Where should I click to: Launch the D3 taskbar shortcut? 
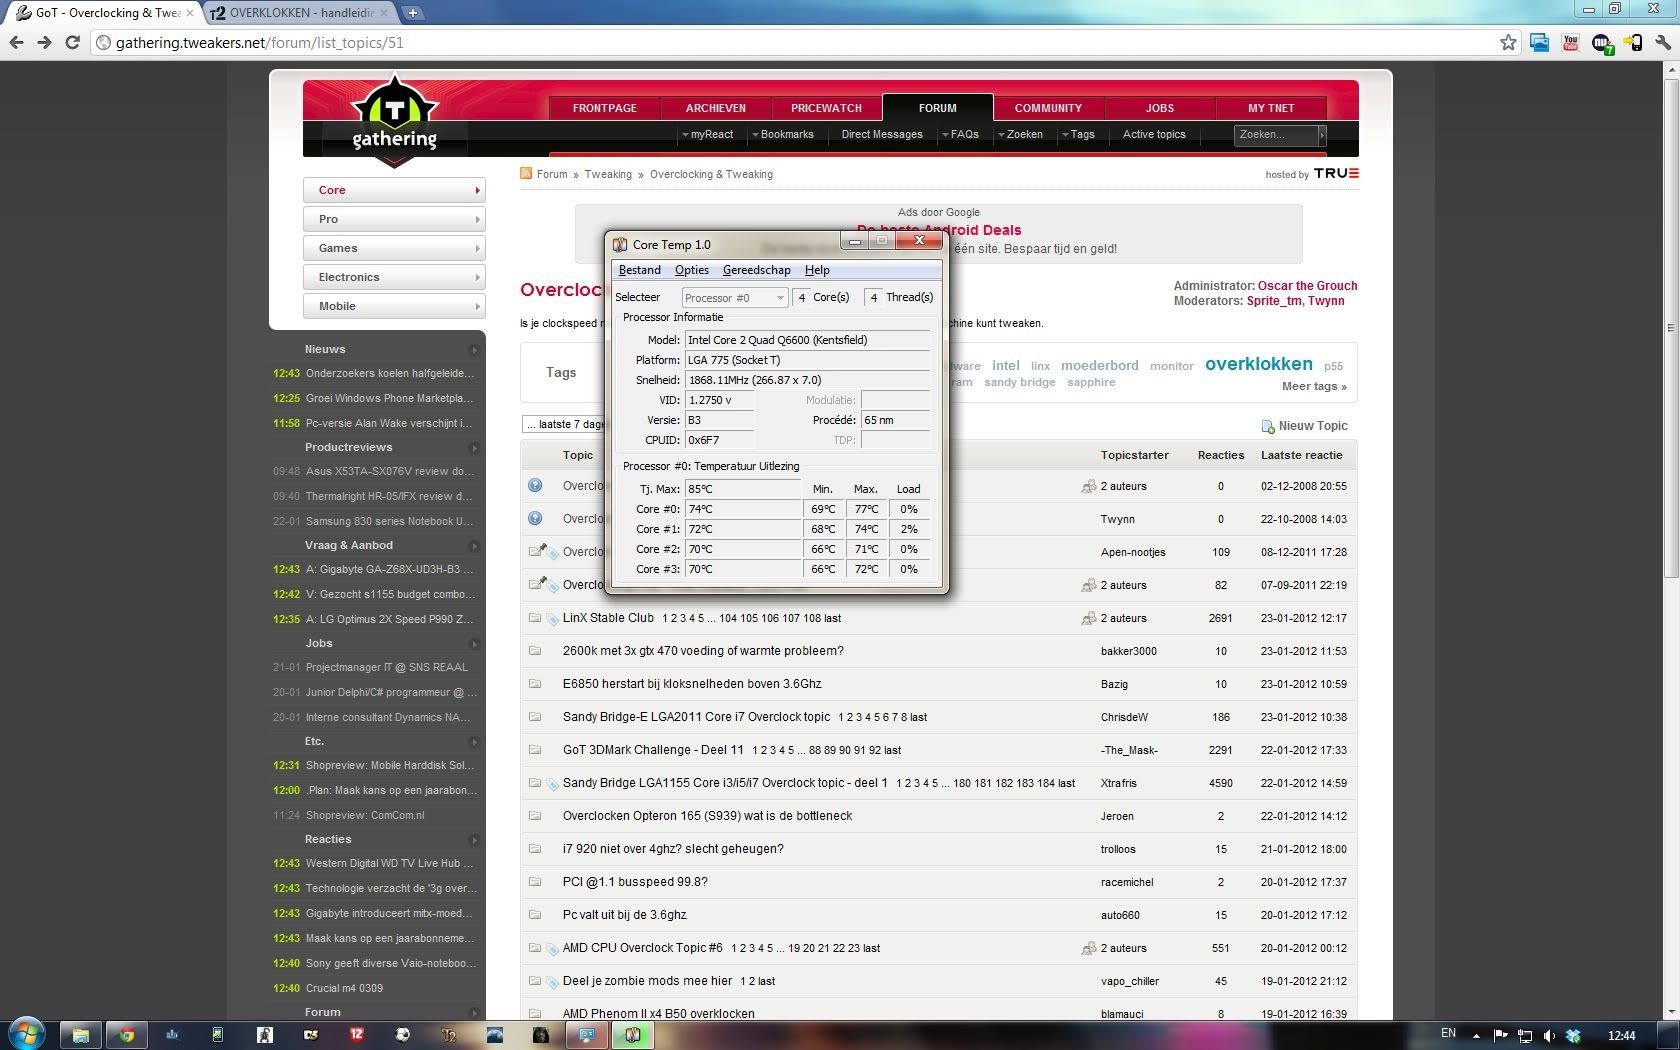[311, 1035]
